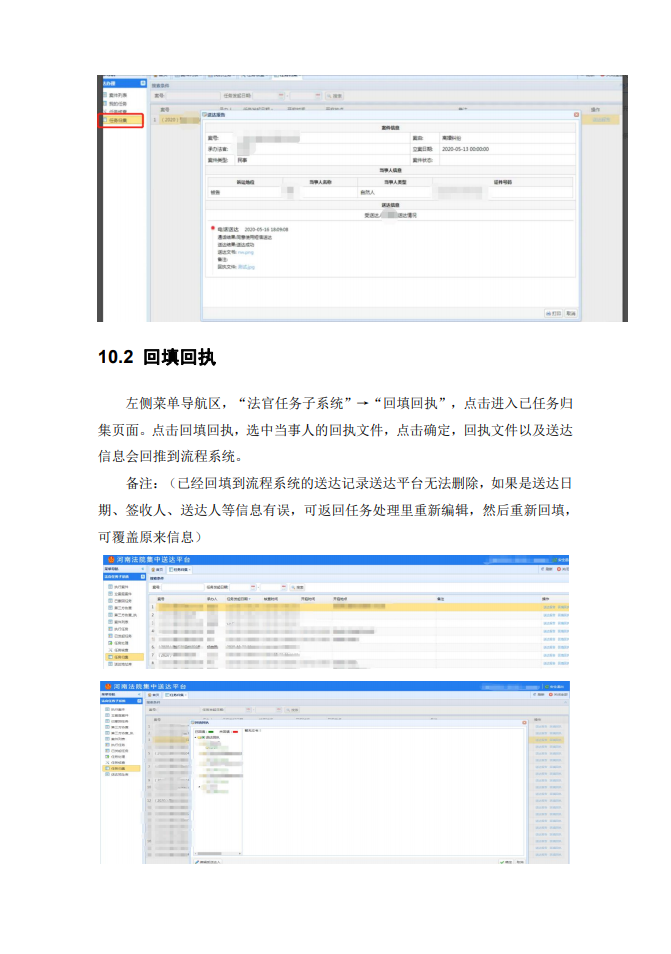Sort by 任务发起日期 column in task list screenshot
This screenshot has height=954, width=671.
tap(238, 599)
